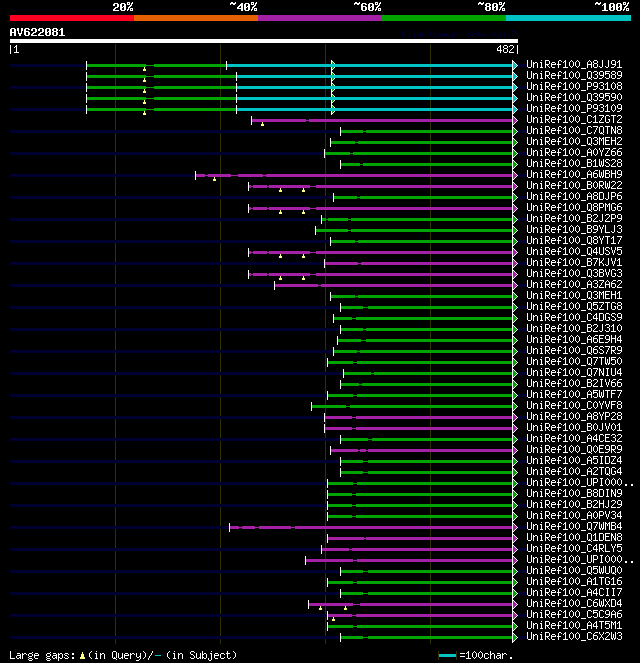
Task: Click the UniRef100_Q0E9R9 label
Action: [x=574, y=449]
